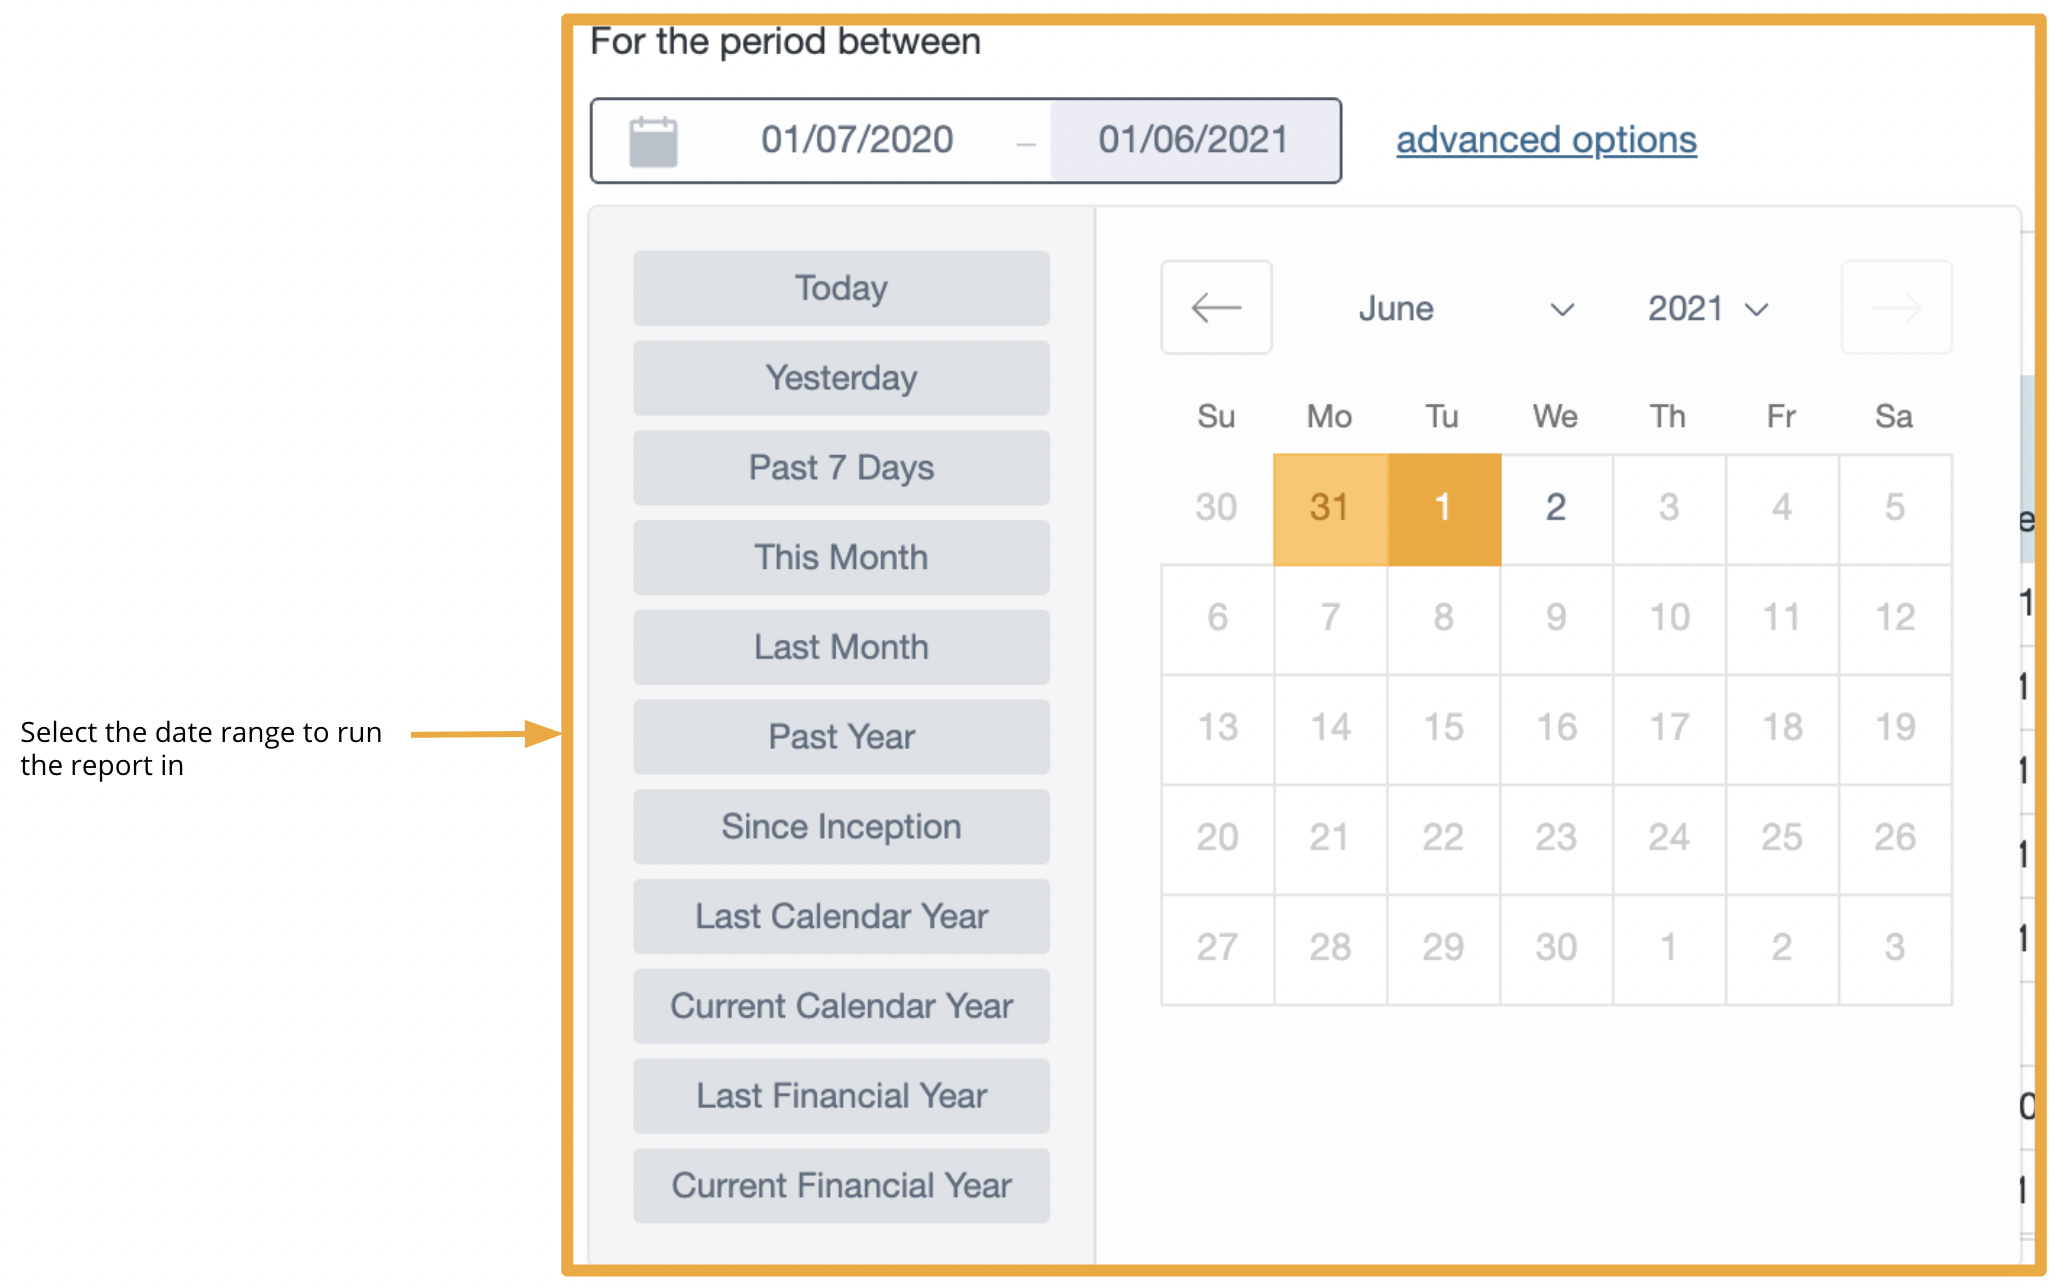Choose the Last Calendar Year preset
This screenshot has height=1288, width=2062.
841,916
